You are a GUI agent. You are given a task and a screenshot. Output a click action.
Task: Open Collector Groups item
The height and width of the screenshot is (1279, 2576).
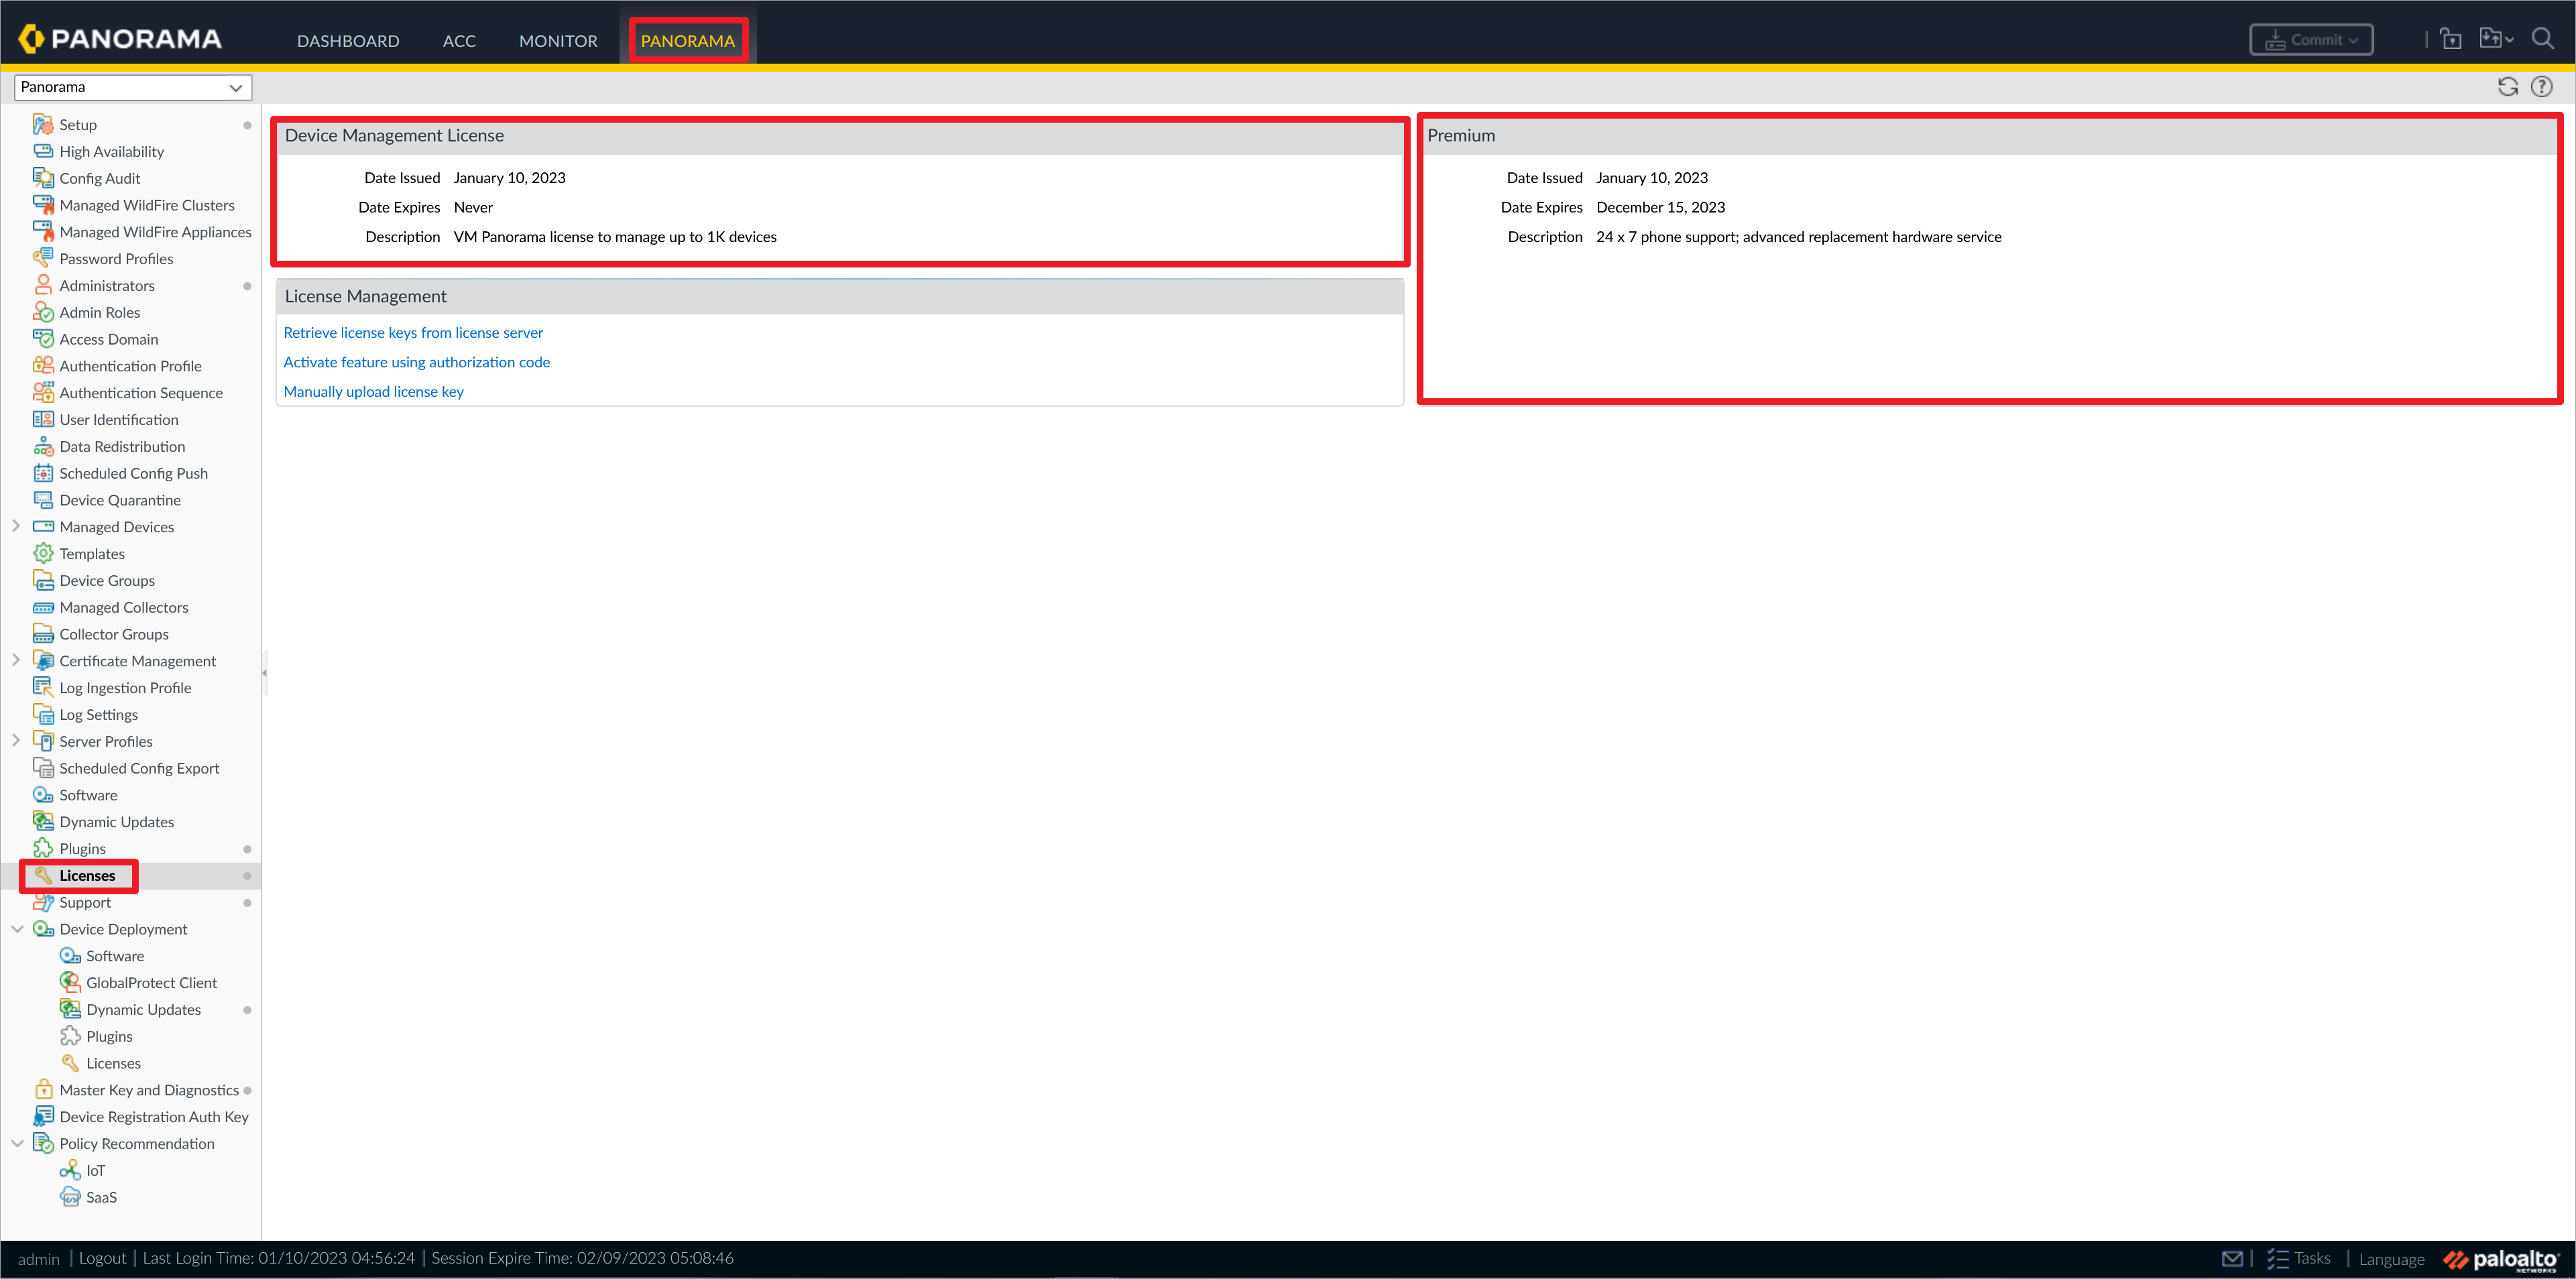114,634
